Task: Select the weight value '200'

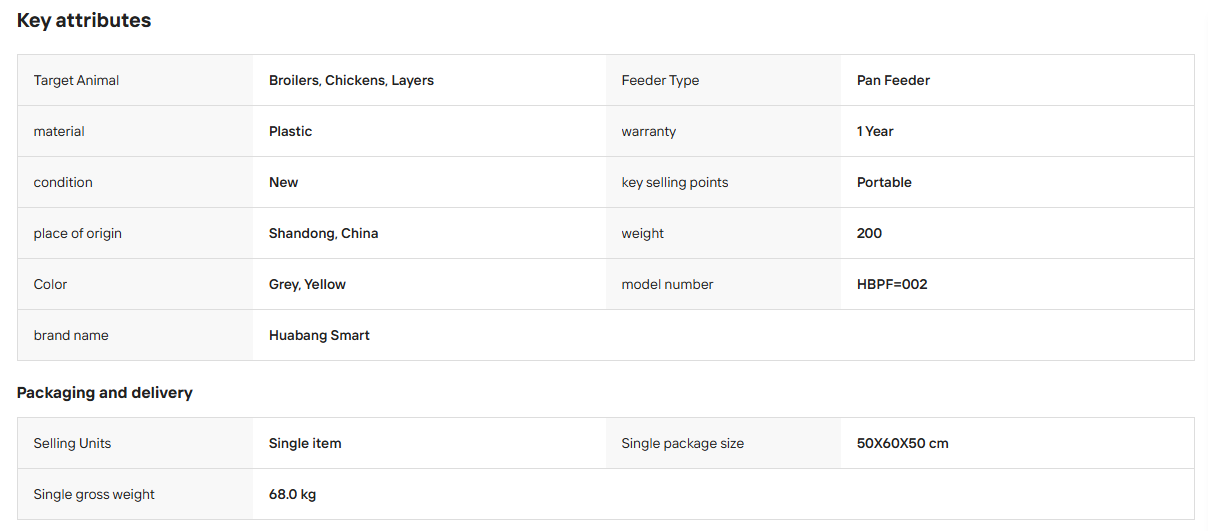Action: pyautogui.click(x=869, y=233)
